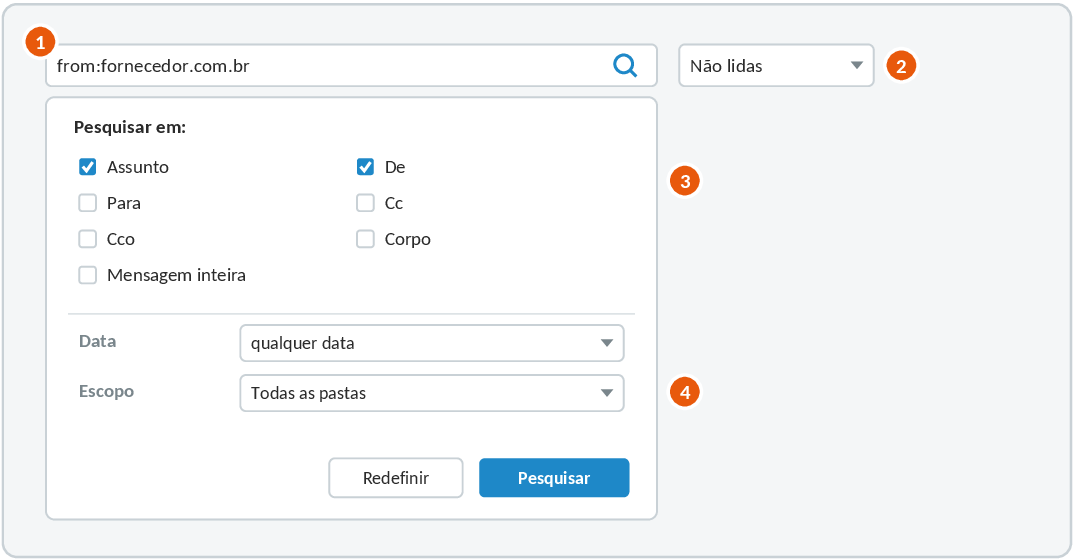The height and width of the screenshot is (560, 1074).
Task: Click the magnifying glass search icon
Action: click(x=625, y=66)
